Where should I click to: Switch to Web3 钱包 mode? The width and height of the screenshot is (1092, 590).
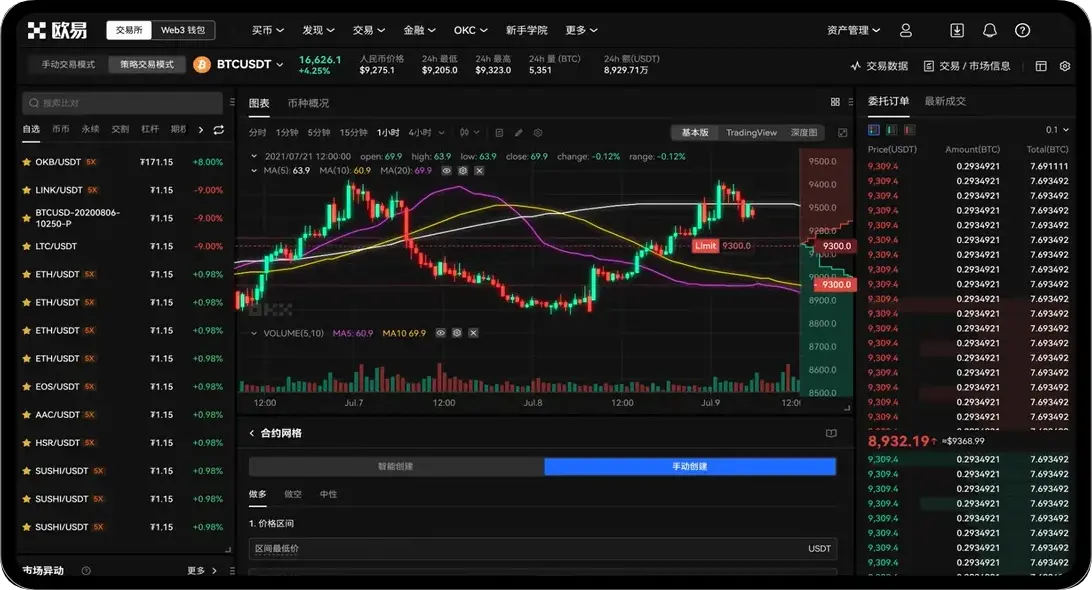(x=182, y=30)
